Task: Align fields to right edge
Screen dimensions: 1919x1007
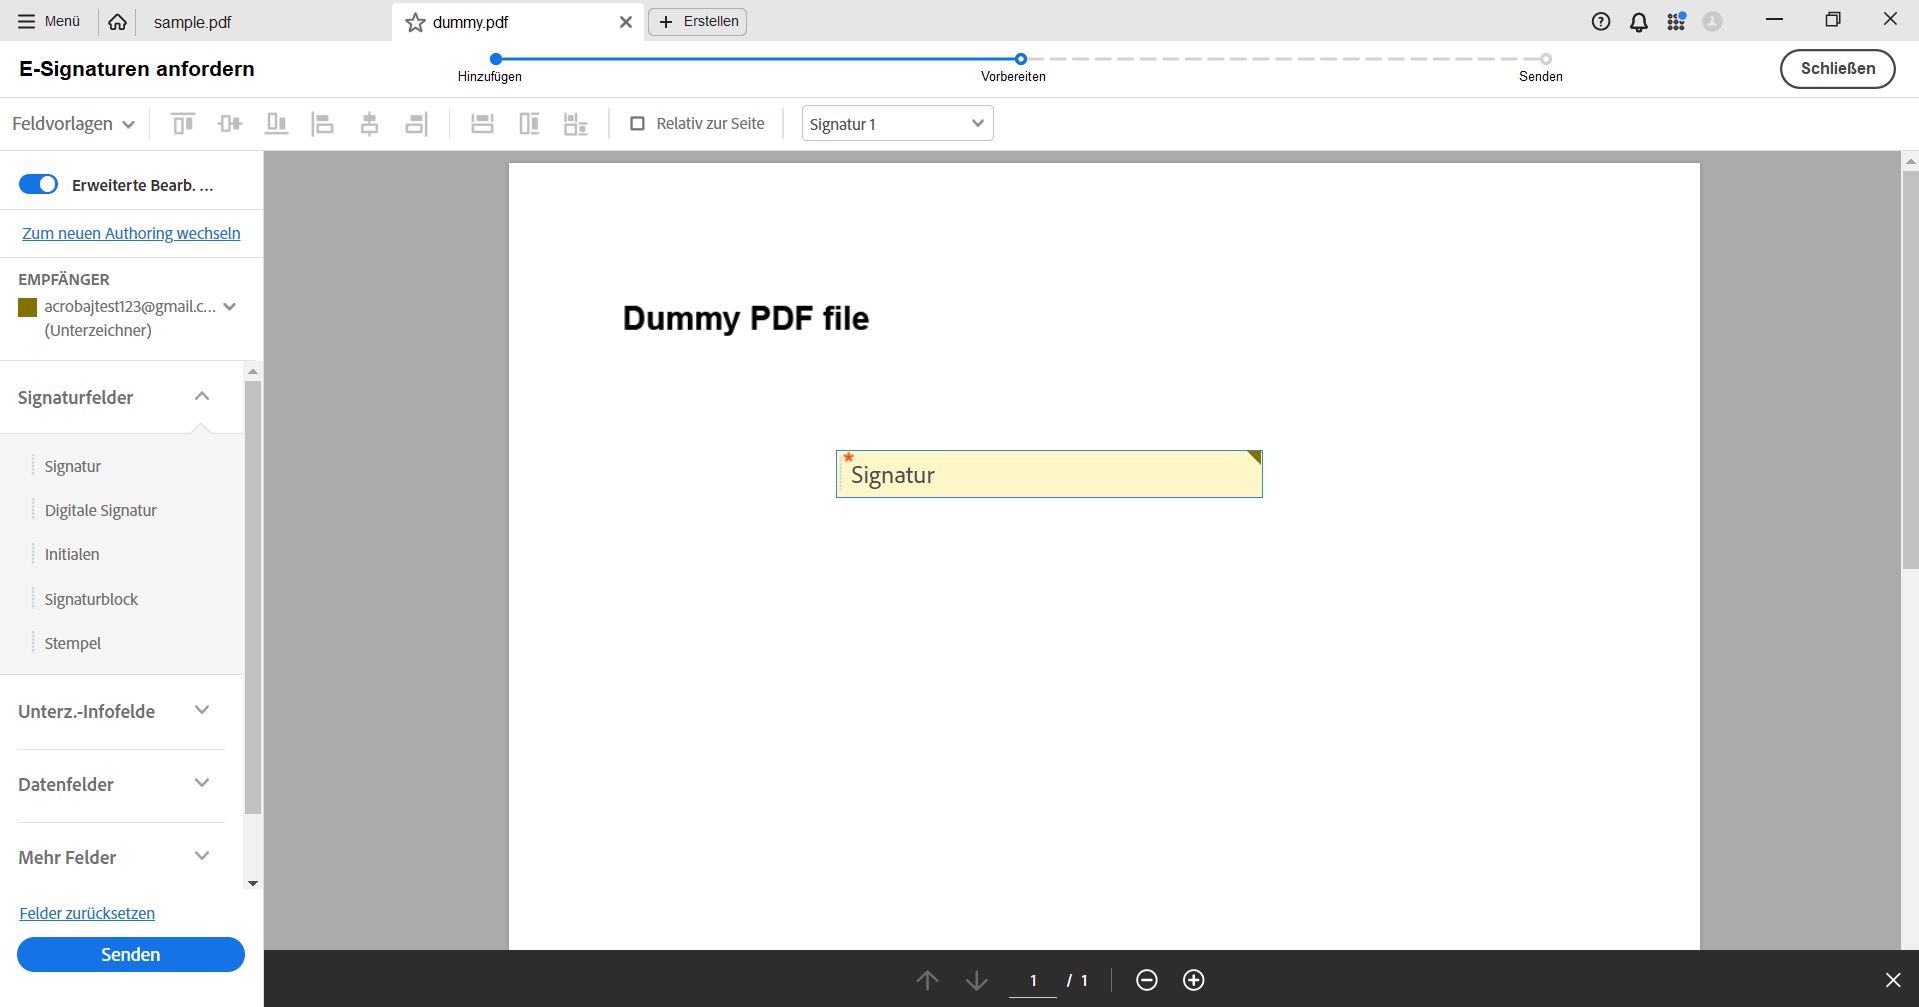Action: click(x=416, y=124)
